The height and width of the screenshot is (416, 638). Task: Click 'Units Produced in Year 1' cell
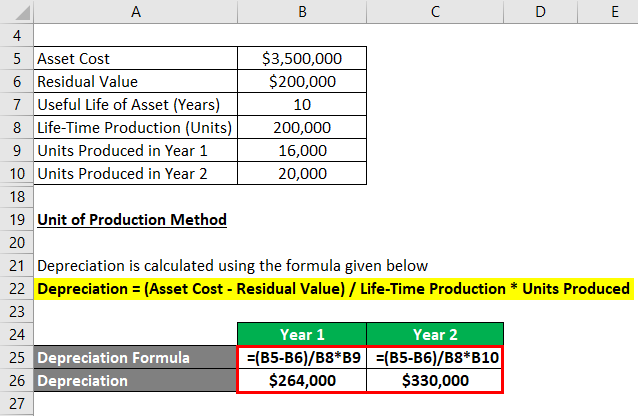pyautogui.click(x=135, y=151)
